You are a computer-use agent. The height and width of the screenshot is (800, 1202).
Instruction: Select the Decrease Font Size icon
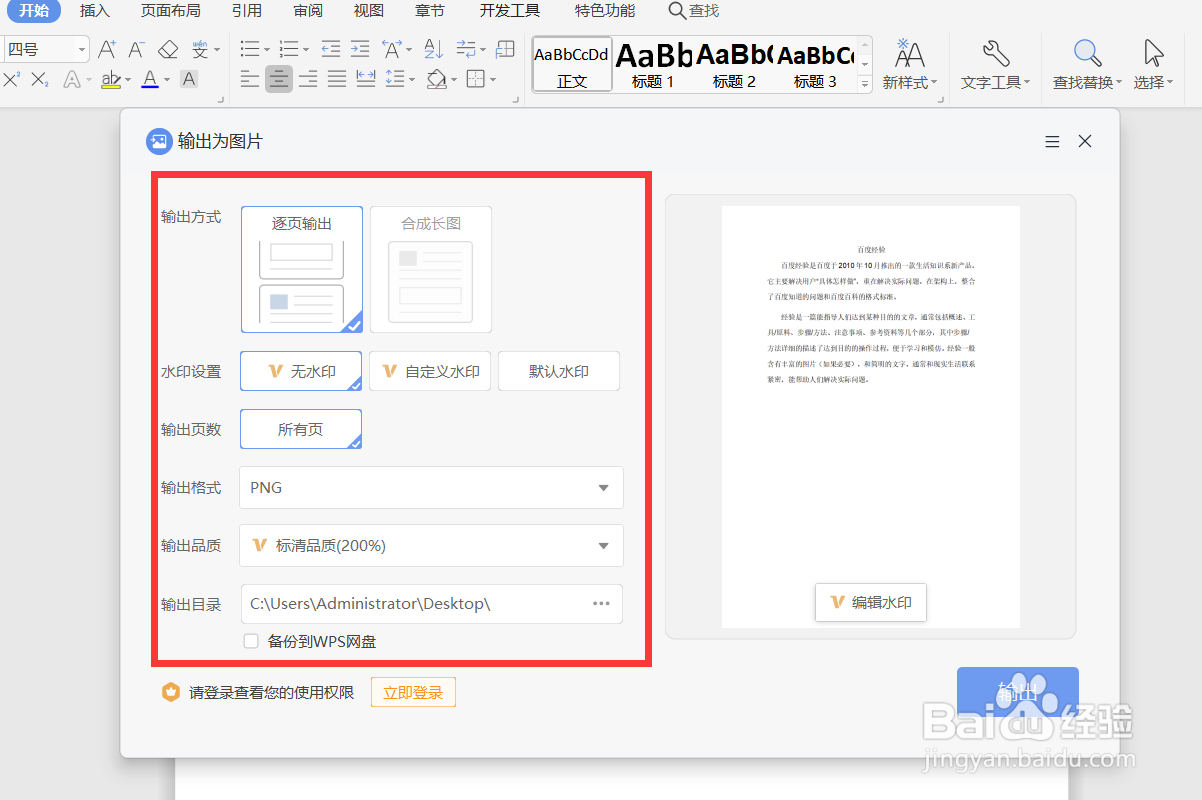134,48
